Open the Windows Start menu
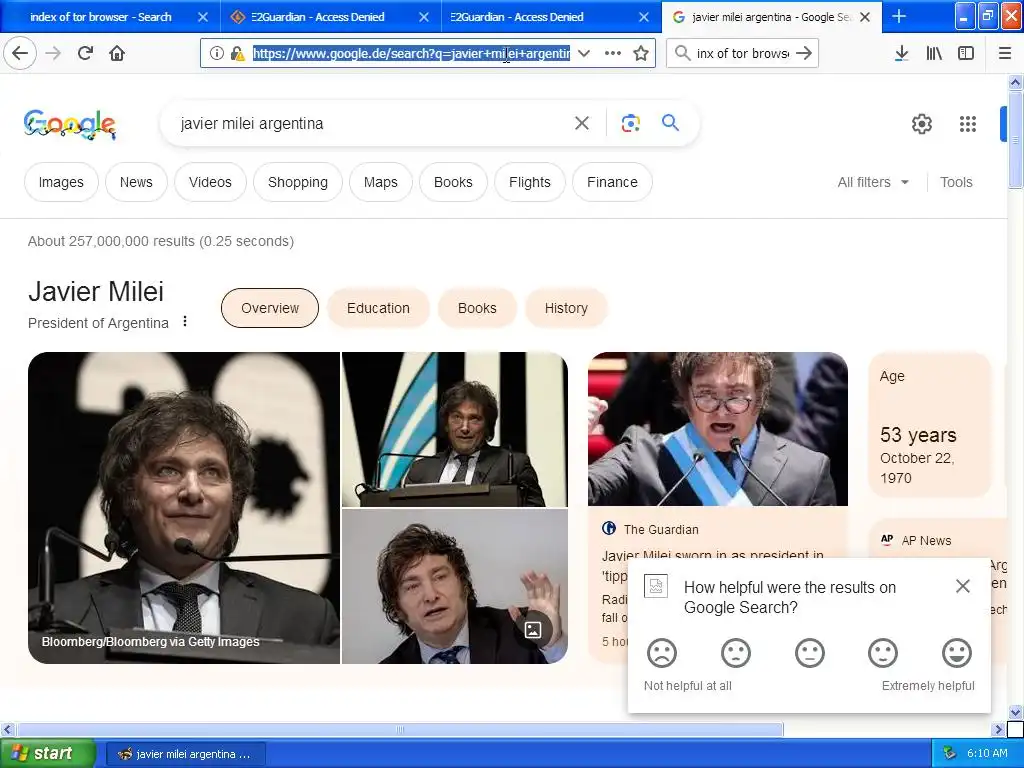1024x768 pixels. [47, 754]
